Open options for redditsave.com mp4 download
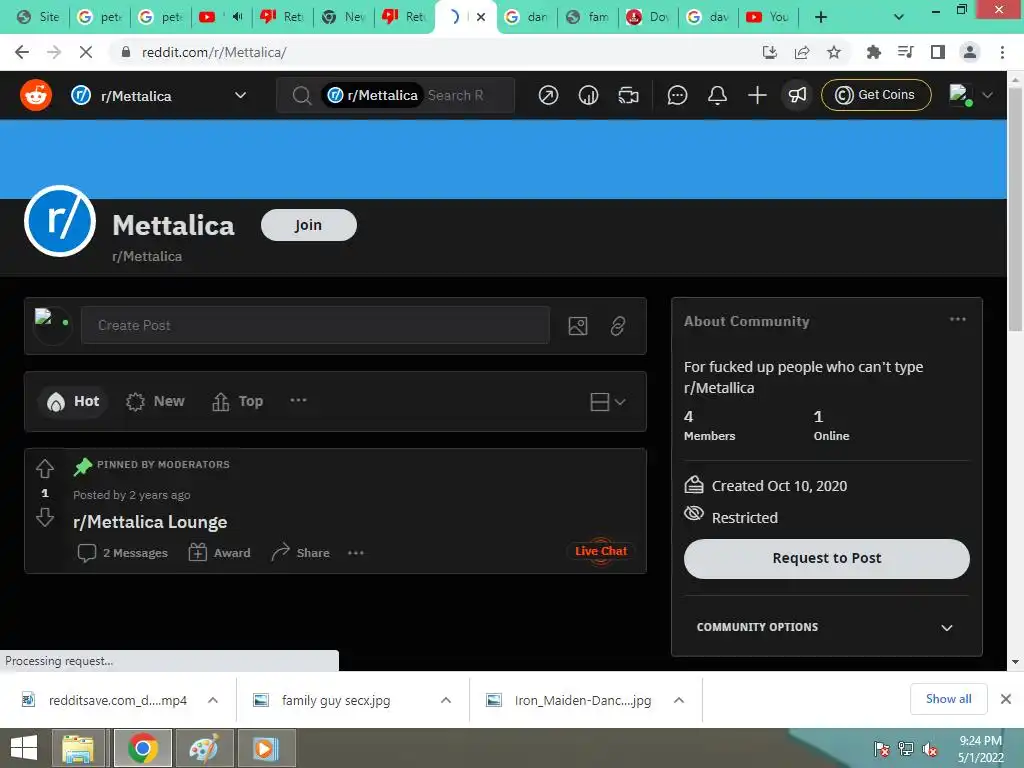Image resolution: width=1024 pixels, height=768 pixels. click(x=213, y=700)
